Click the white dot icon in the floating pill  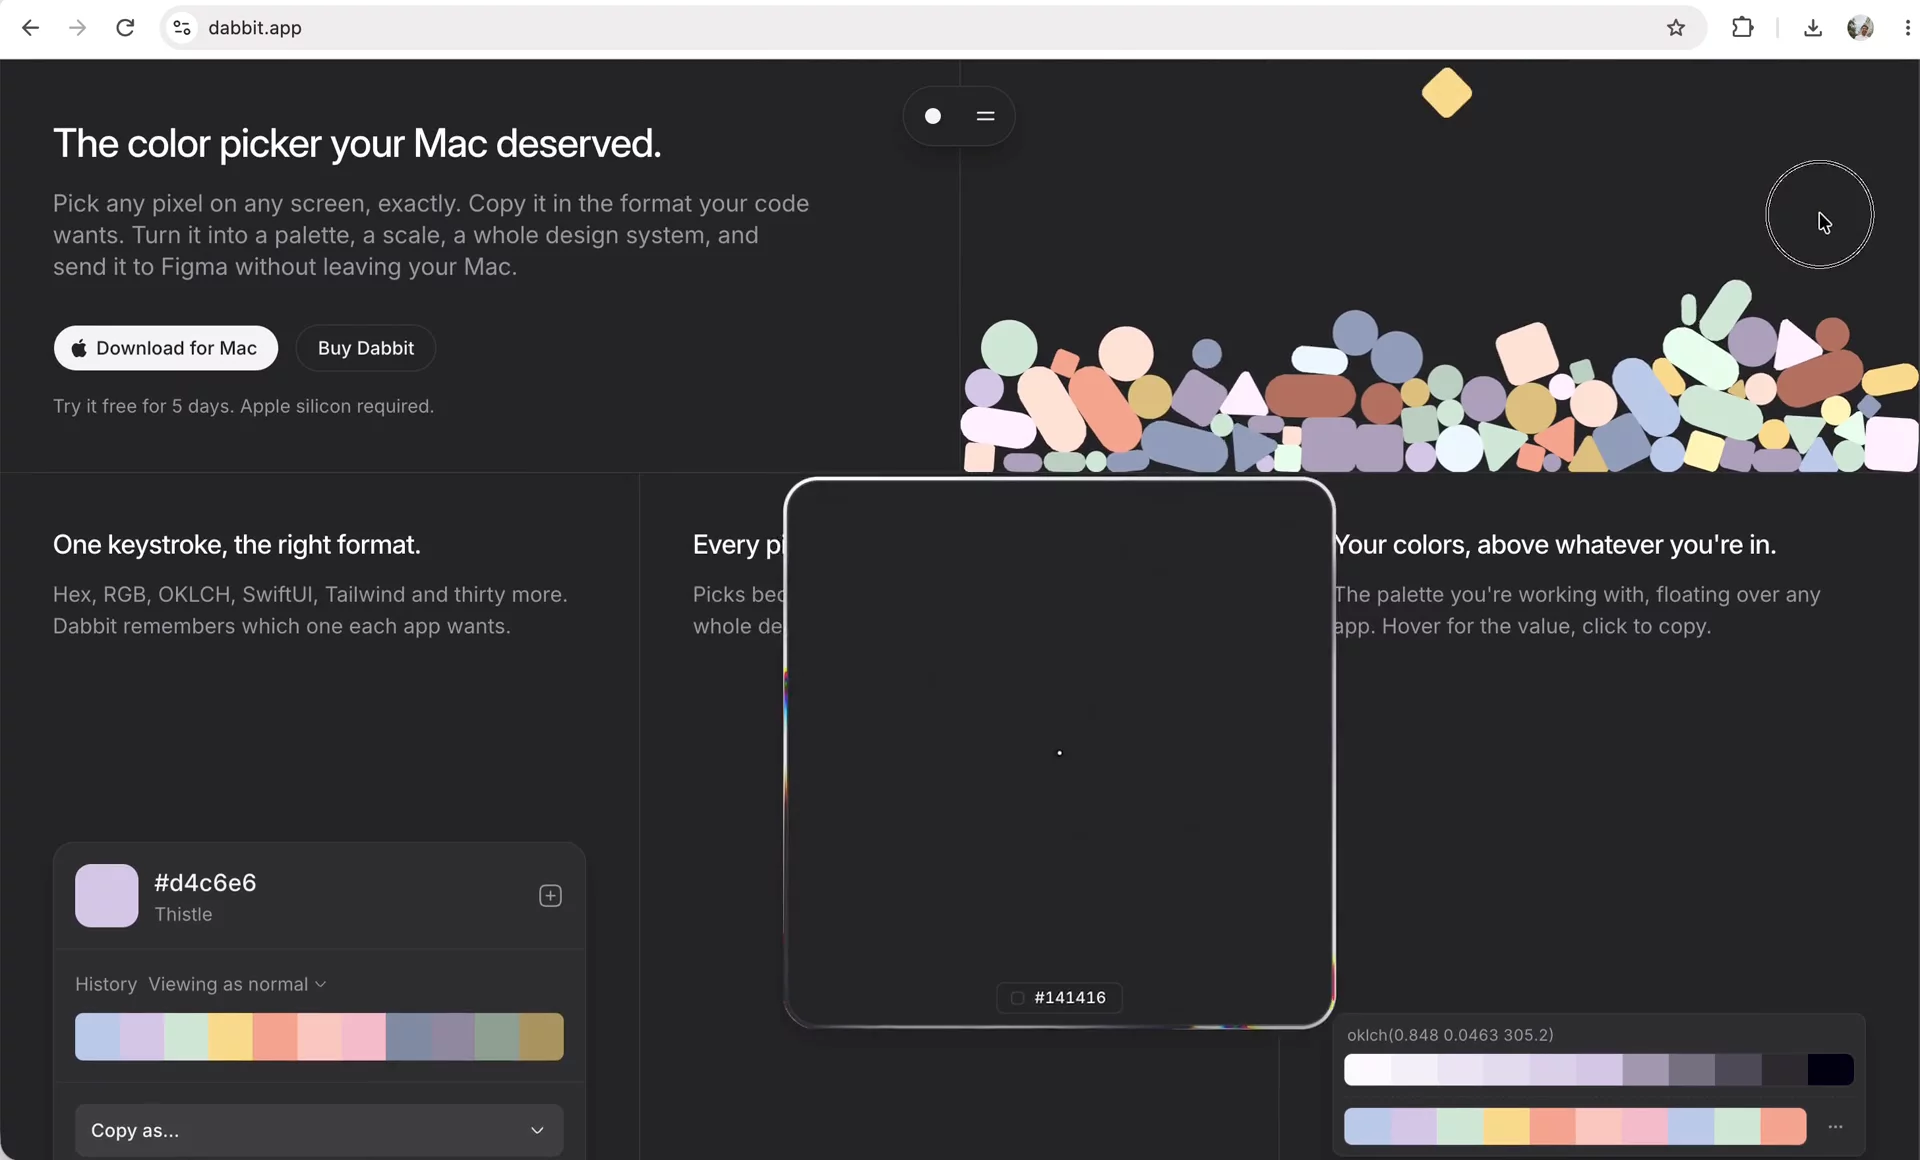tap(933, 116)
